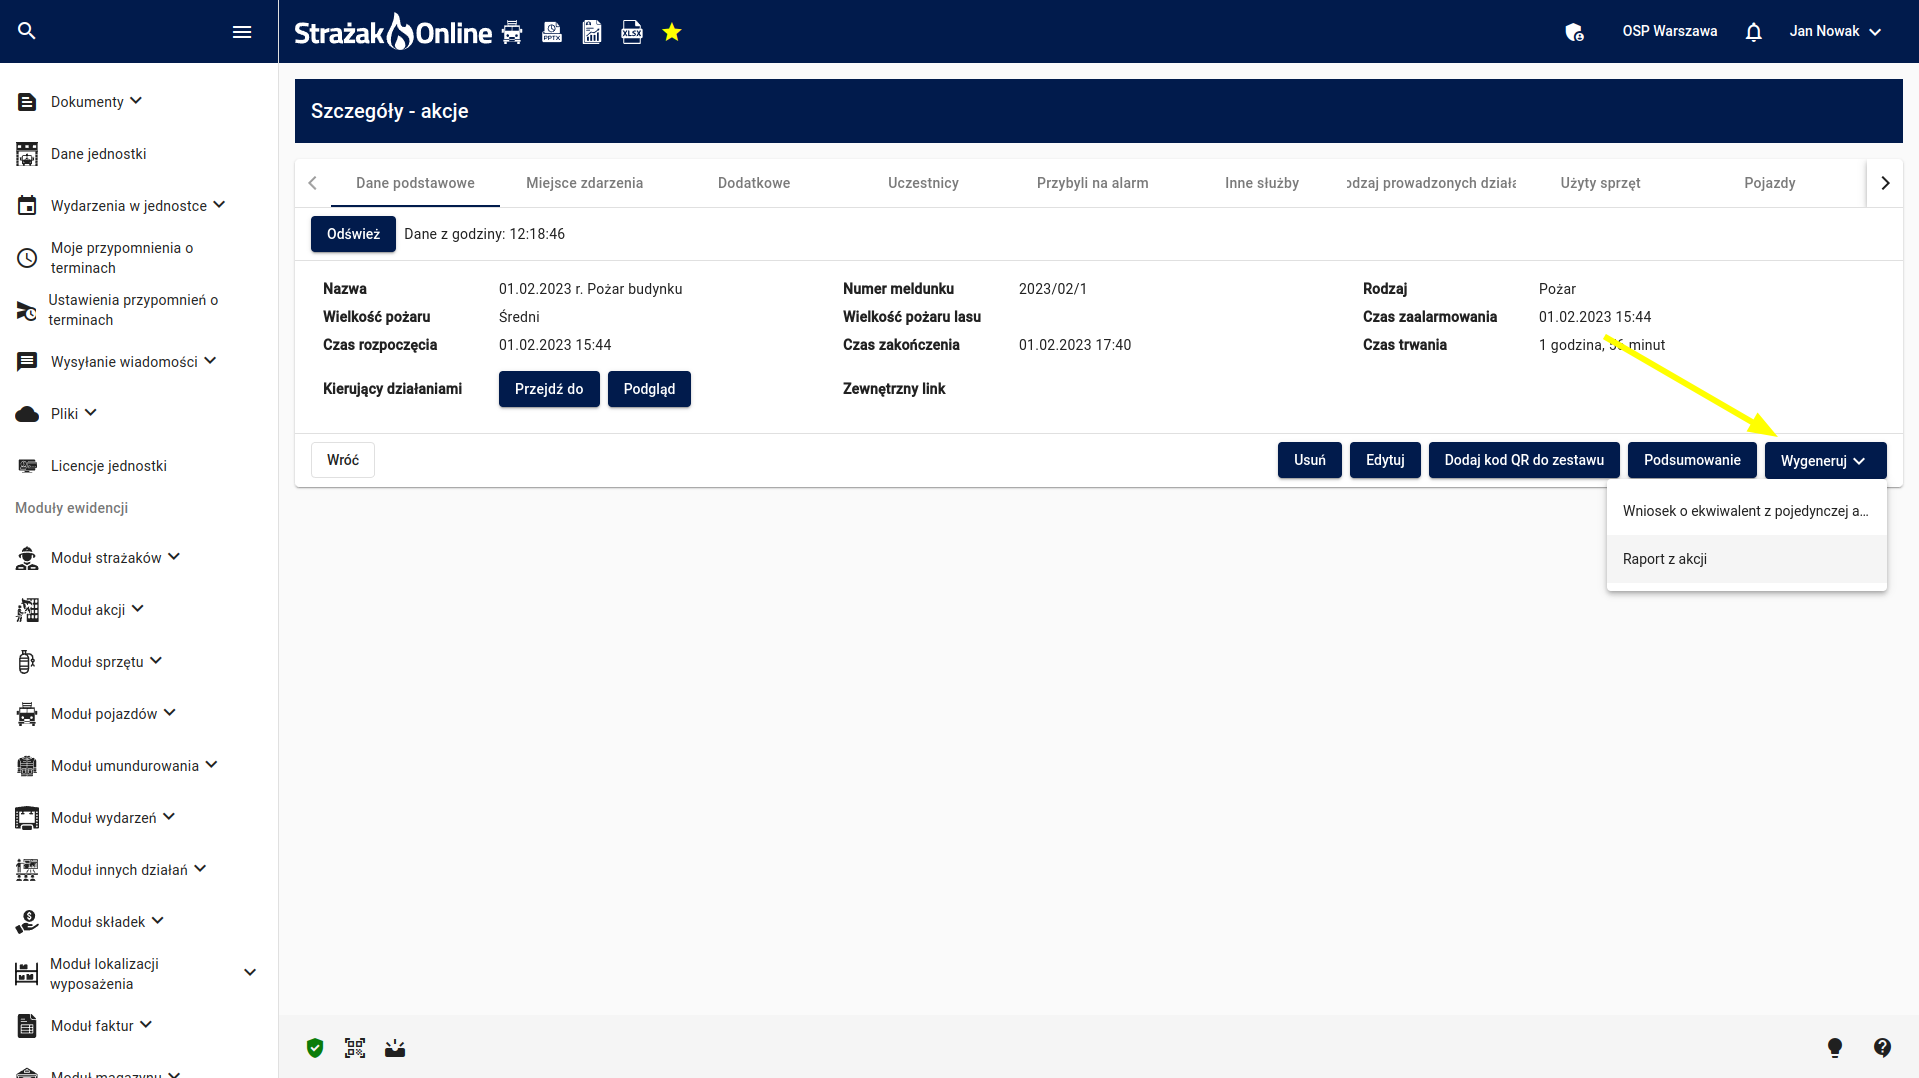Click the OSP Warszawa unit name

1670,32
